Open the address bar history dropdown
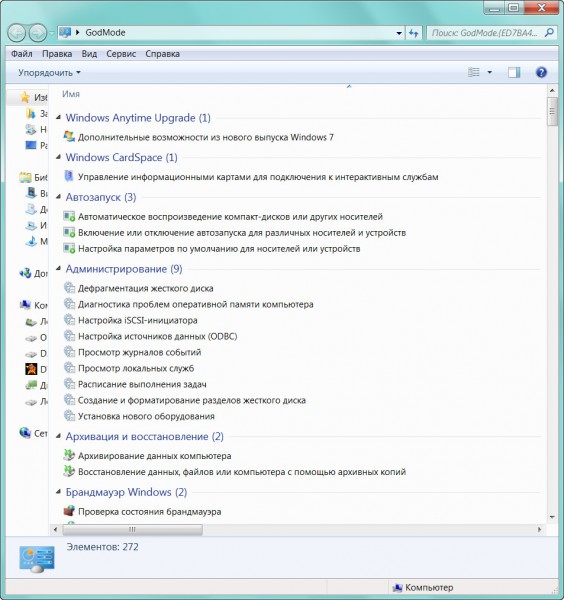564x600 pixels. click(x=399, y=33)
